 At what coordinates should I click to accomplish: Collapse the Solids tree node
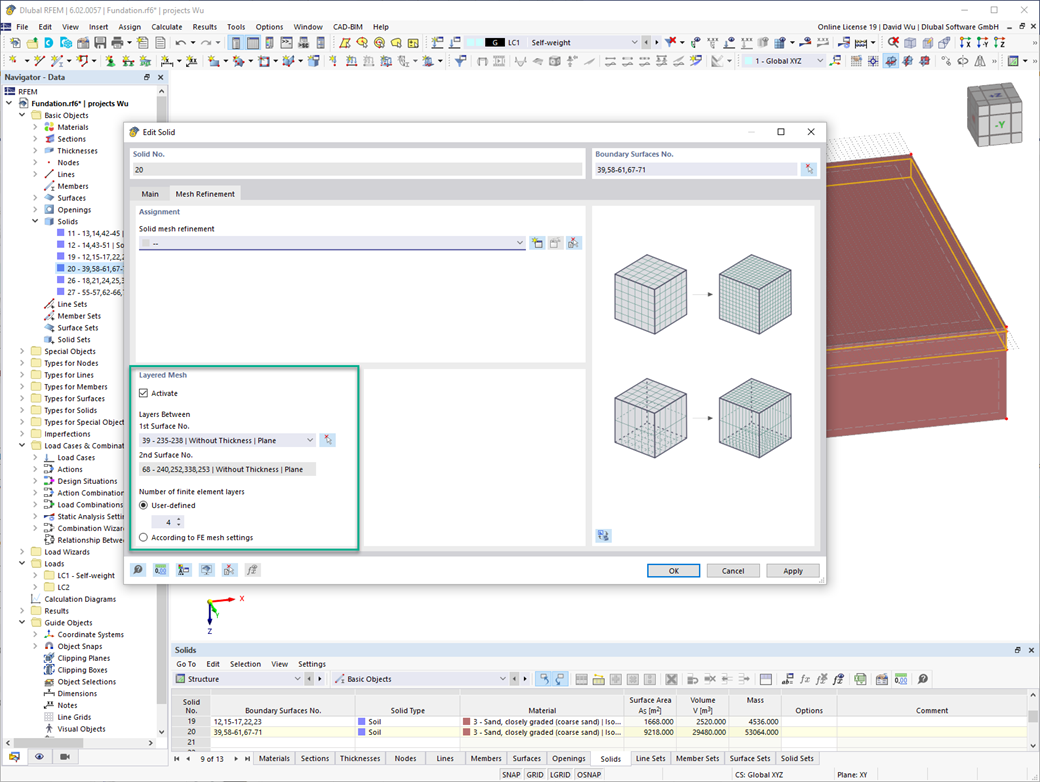coord(35,222)
